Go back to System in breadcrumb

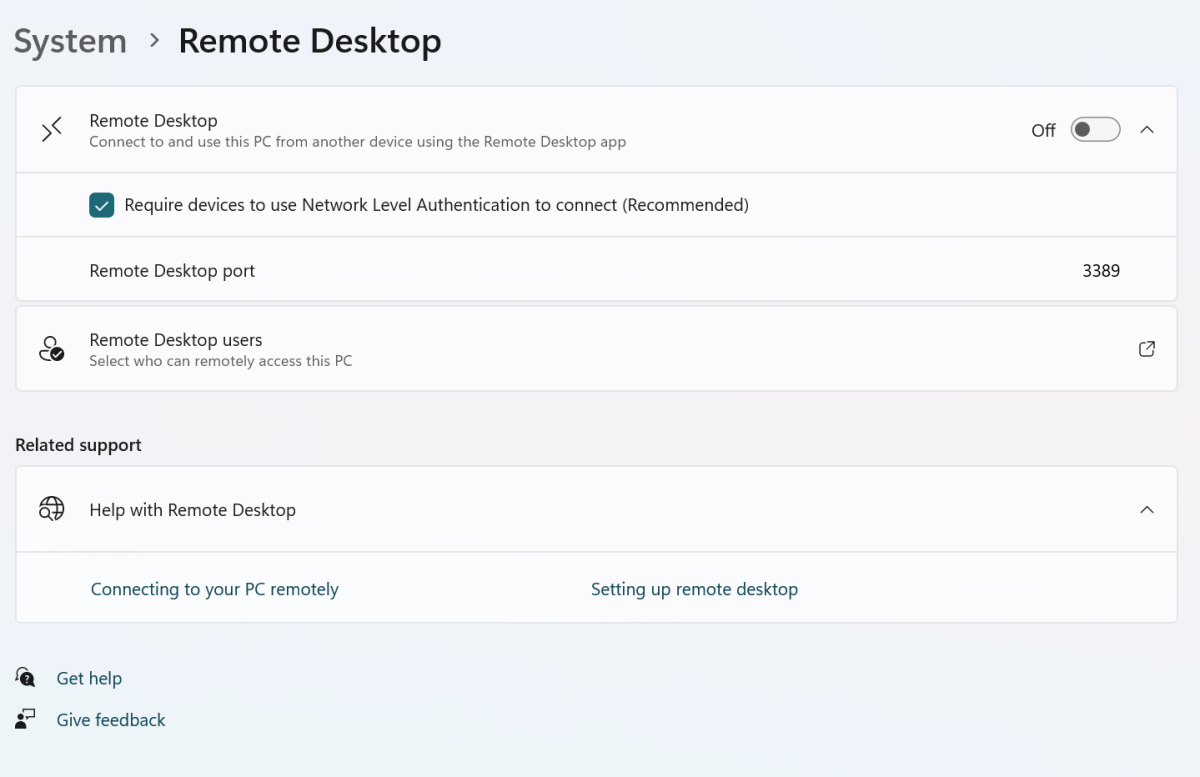(x=70, y=41)
